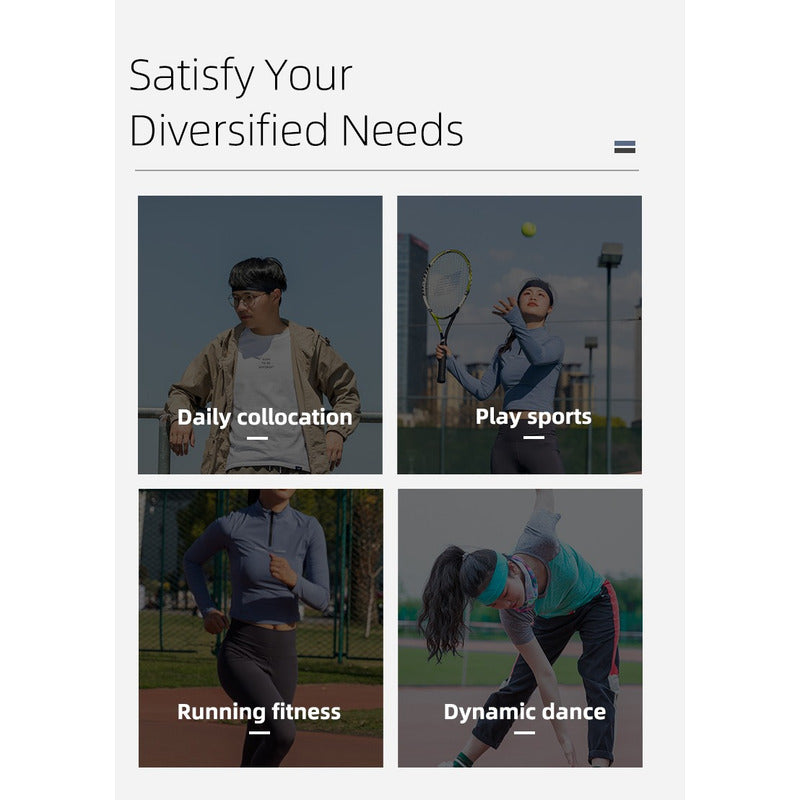The width and height of the screenshot is (800, 800).
Task: Open the Play sports photo tile
Action: click(519, 335)
